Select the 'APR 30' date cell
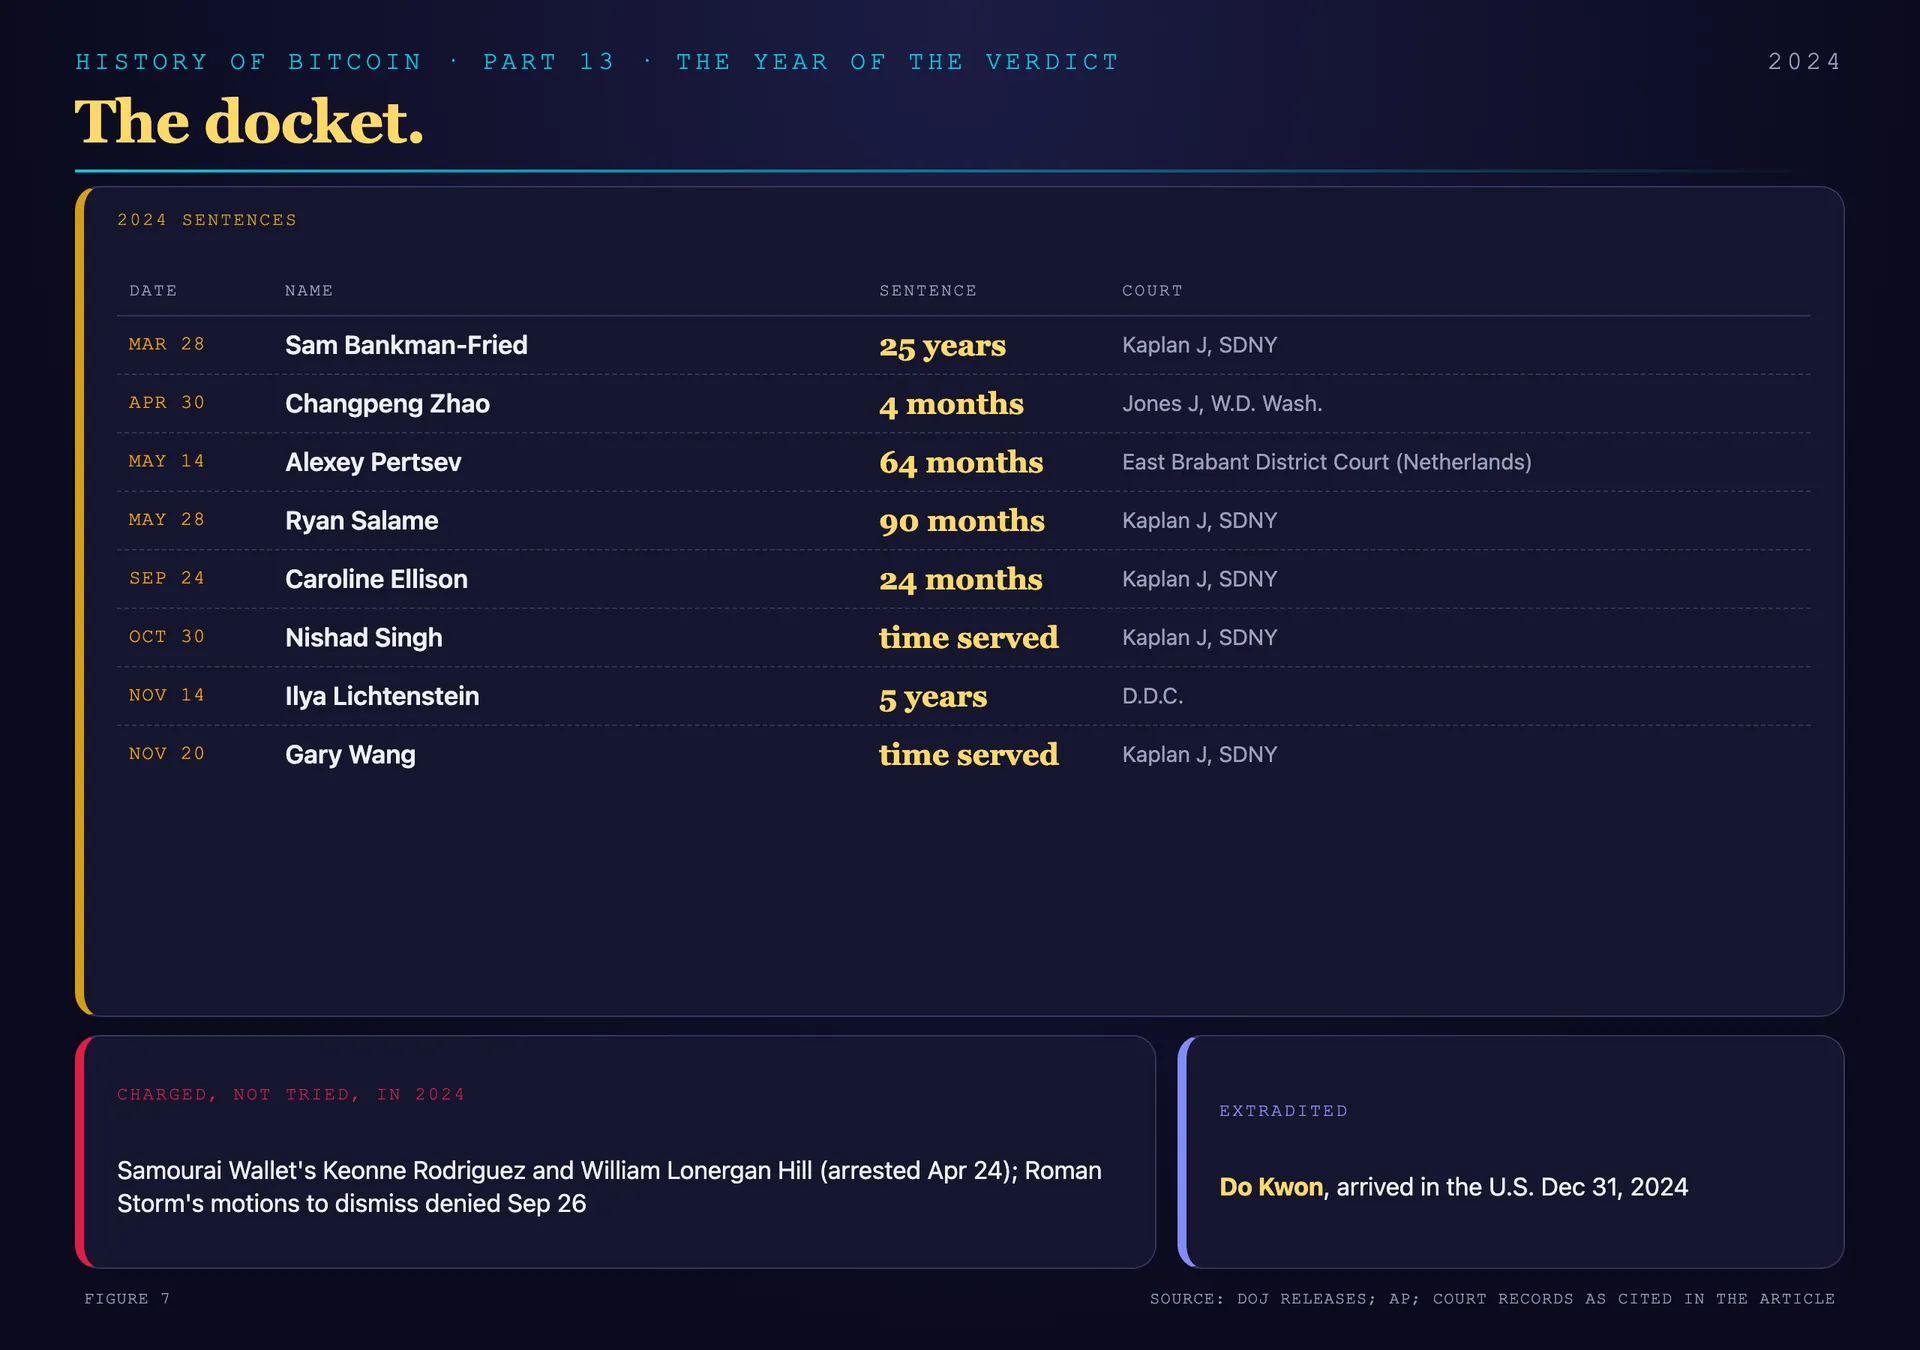Viewport: 1920px width, 1350px height. click(x=167, y=403)
